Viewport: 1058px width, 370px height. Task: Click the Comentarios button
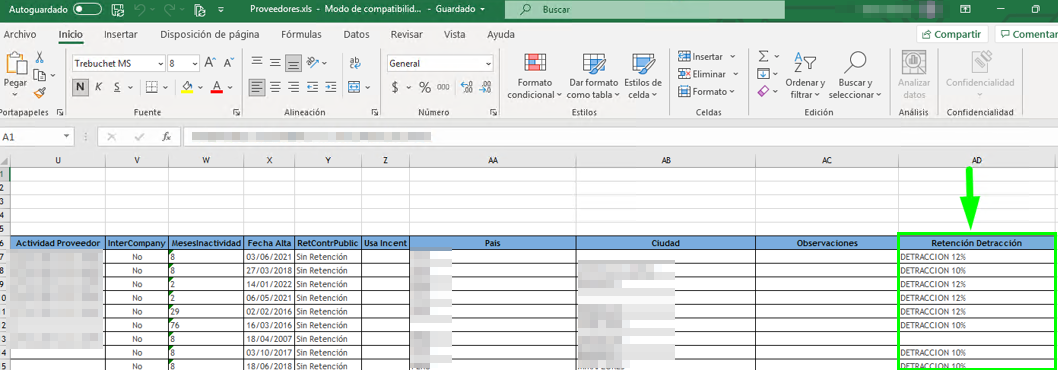(1027, 34)
